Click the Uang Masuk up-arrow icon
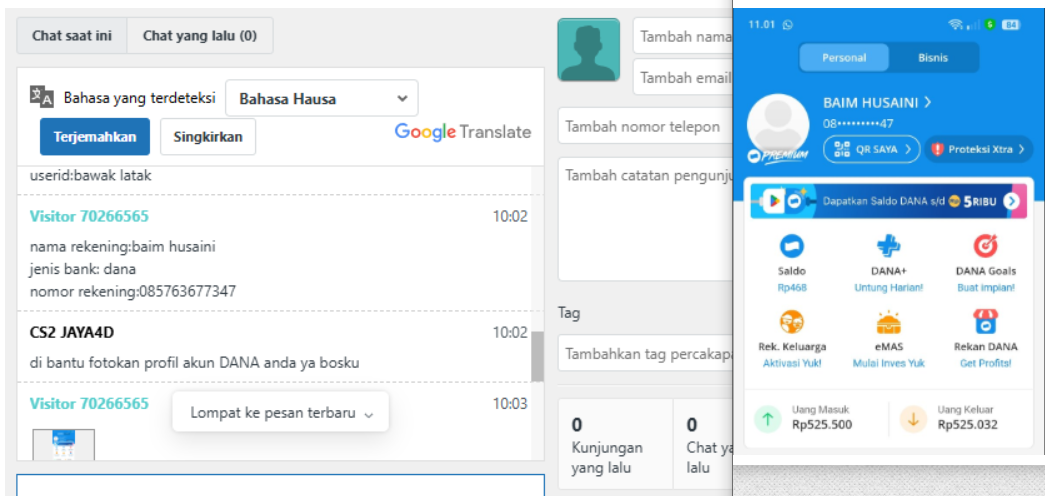The width and height of the screenshot is (1045, 496). click(x=768, y=419)
